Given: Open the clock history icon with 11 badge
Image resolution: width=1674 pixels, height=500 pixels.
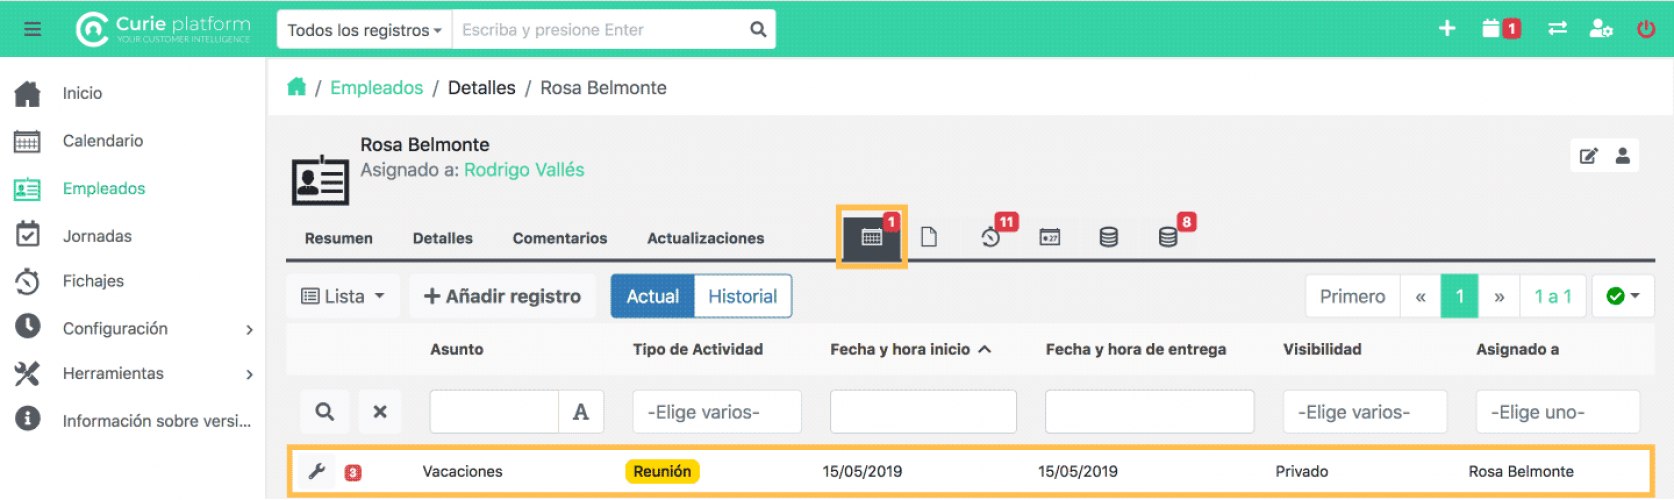Looking at the screenshot, I should pos(991,237).
